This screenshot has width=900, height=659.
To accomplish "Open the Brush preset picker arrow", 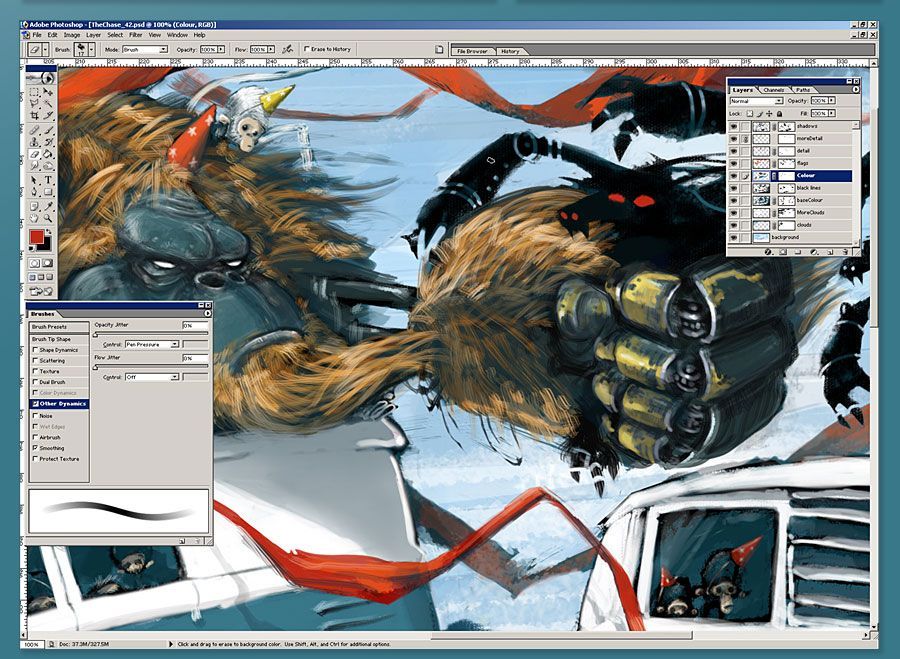I will pos(91,49).
